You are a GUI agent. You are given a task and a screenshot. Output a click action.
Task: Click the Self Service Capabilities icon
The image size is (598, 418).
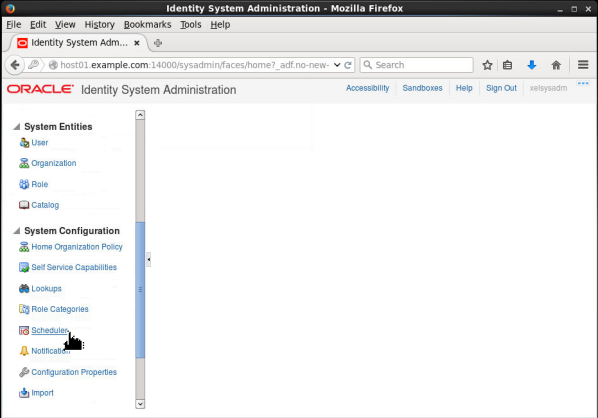coord(24,267)
